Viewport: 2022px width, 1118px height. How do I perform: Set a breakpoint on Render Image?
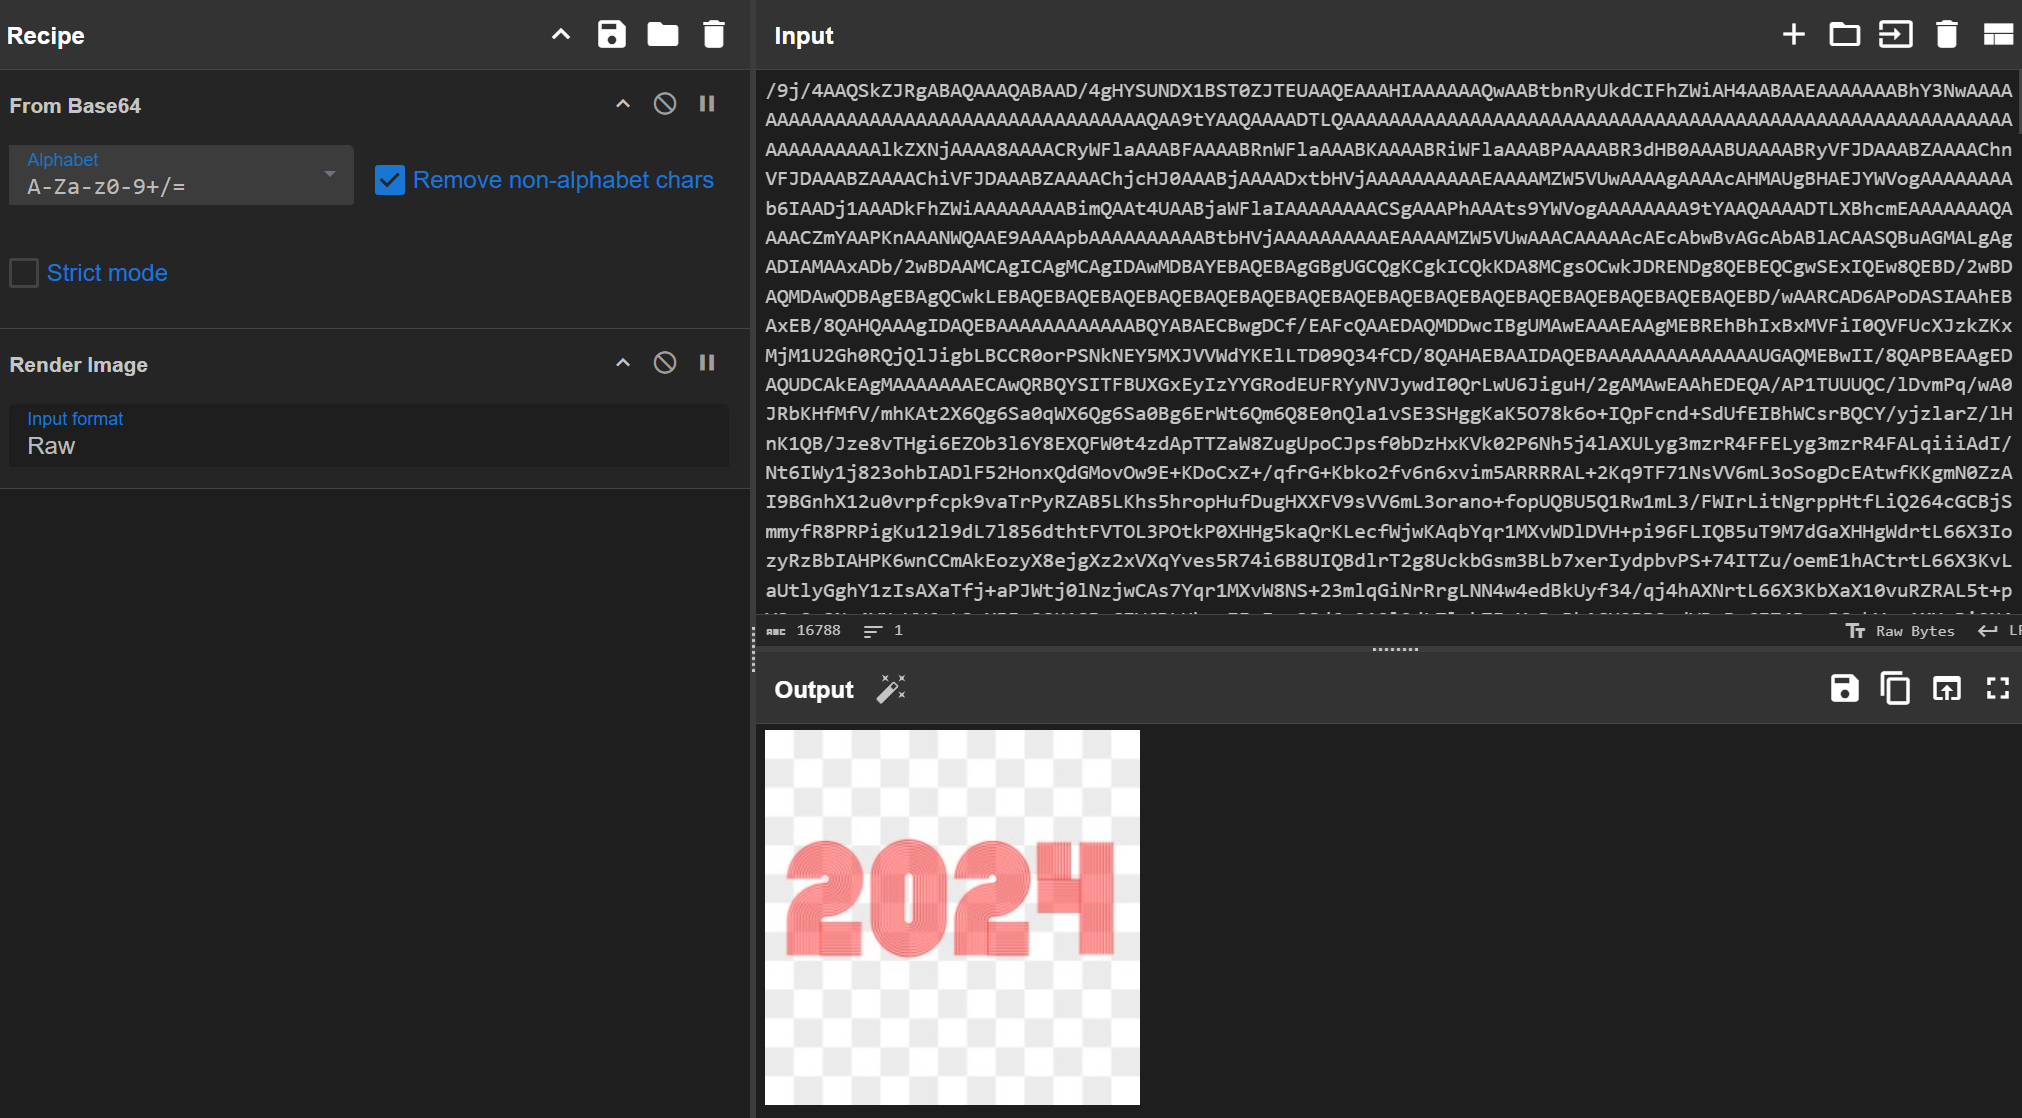click(707, 363)
